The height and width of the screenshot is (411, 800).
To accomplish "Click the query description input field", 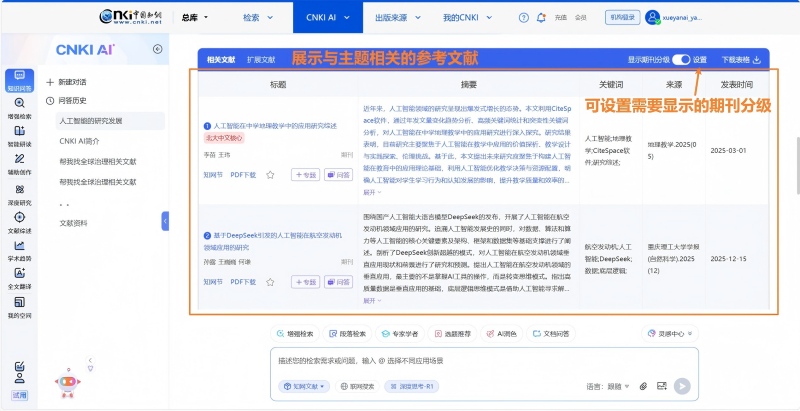I will (x=450, y=361).
